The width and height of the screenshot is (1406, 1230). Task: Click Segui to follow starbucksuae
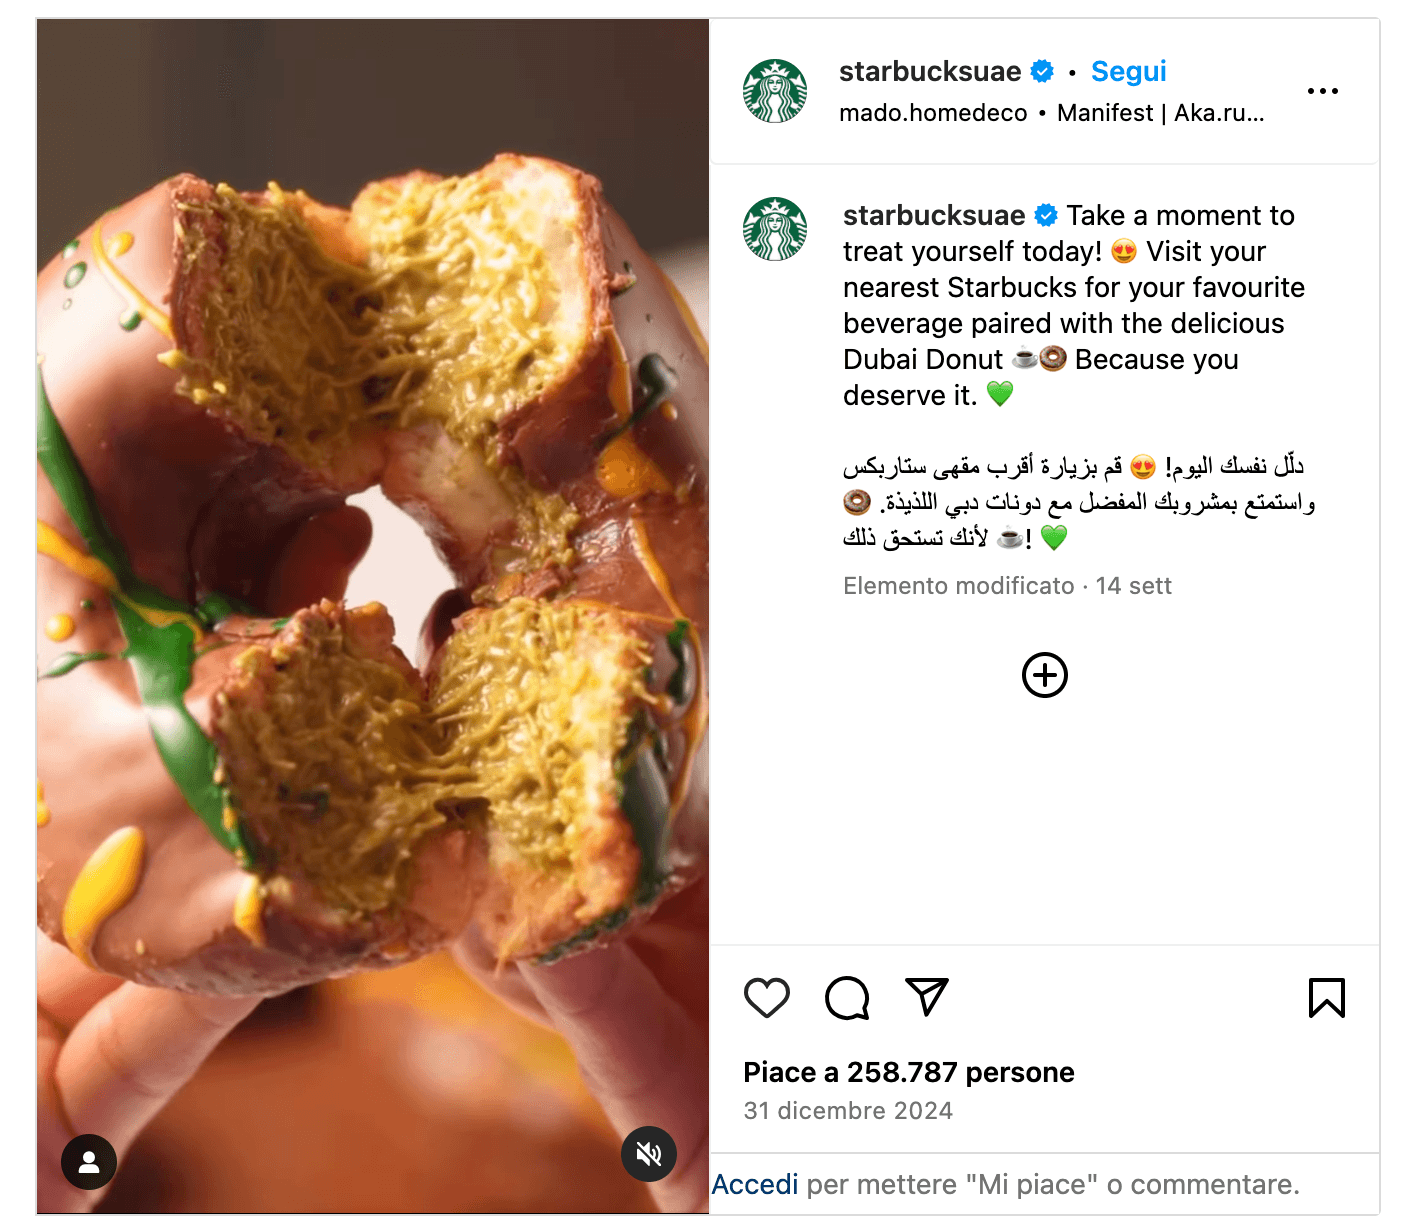coord(1128,72)
